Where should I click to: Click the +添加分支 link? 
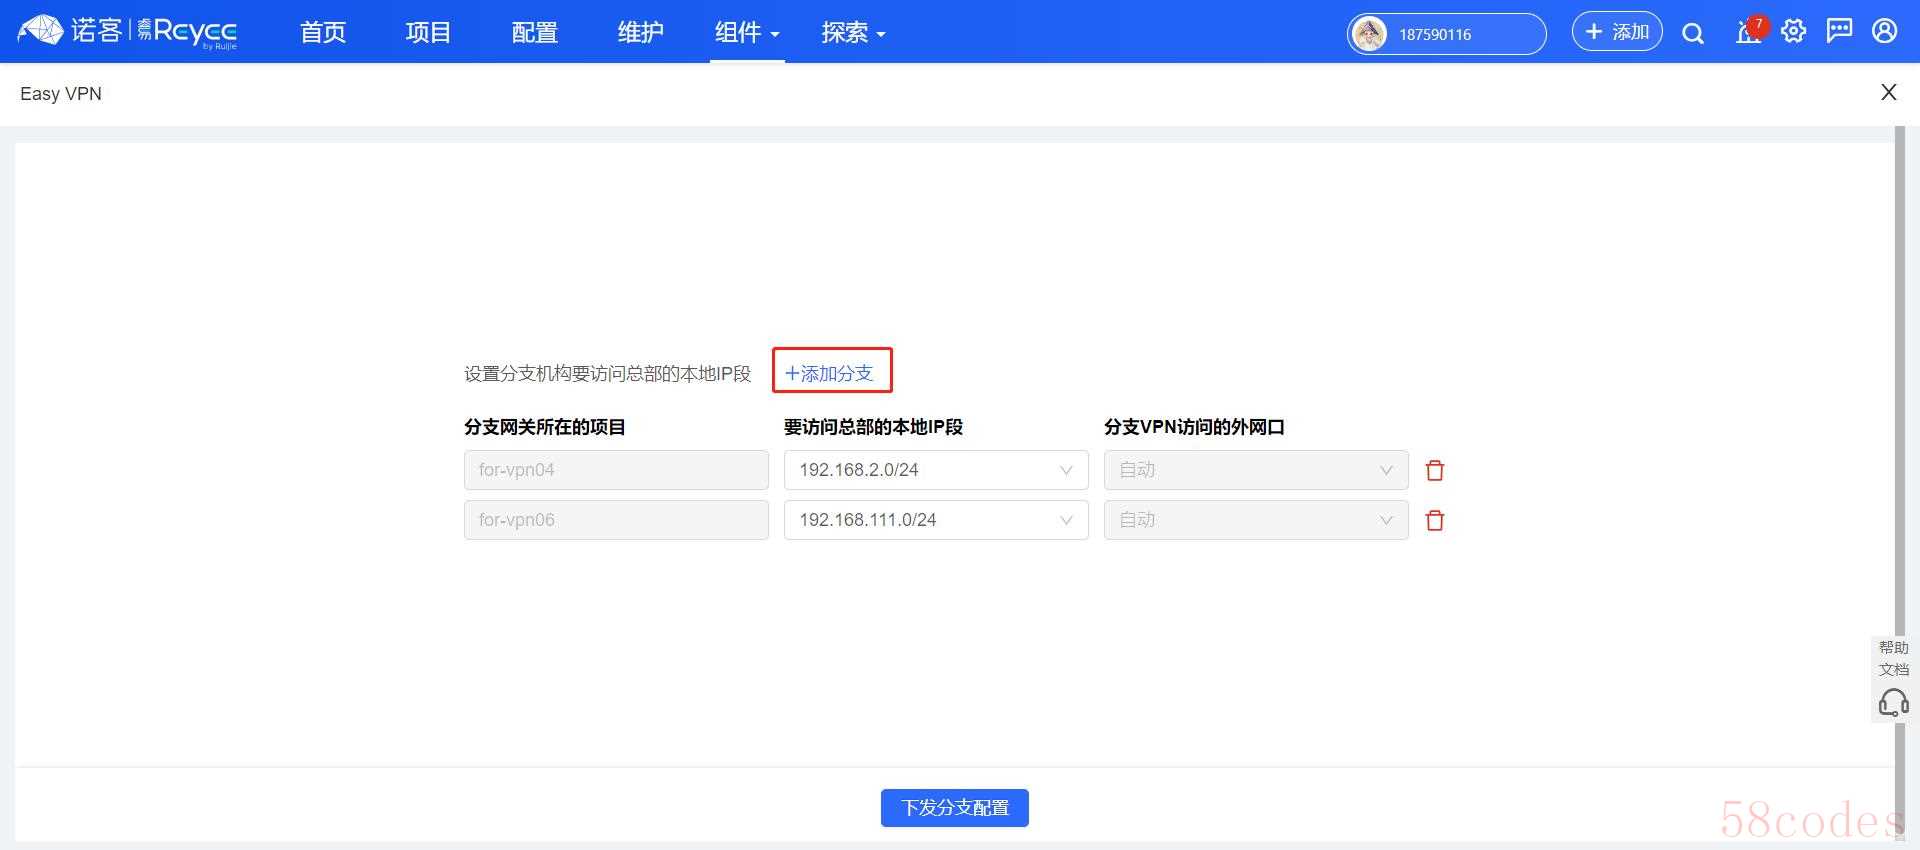(830, 373)
